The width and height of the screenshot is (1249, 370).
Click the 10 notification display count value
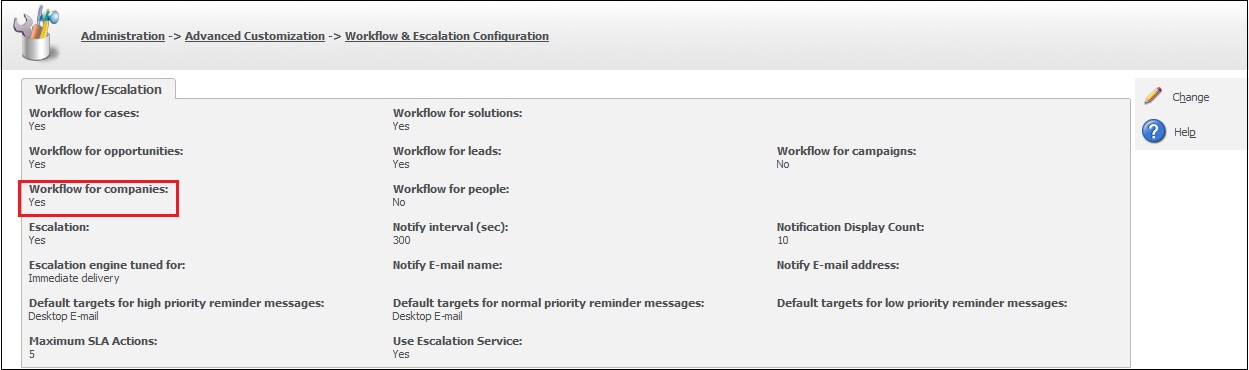click(783, 240)
